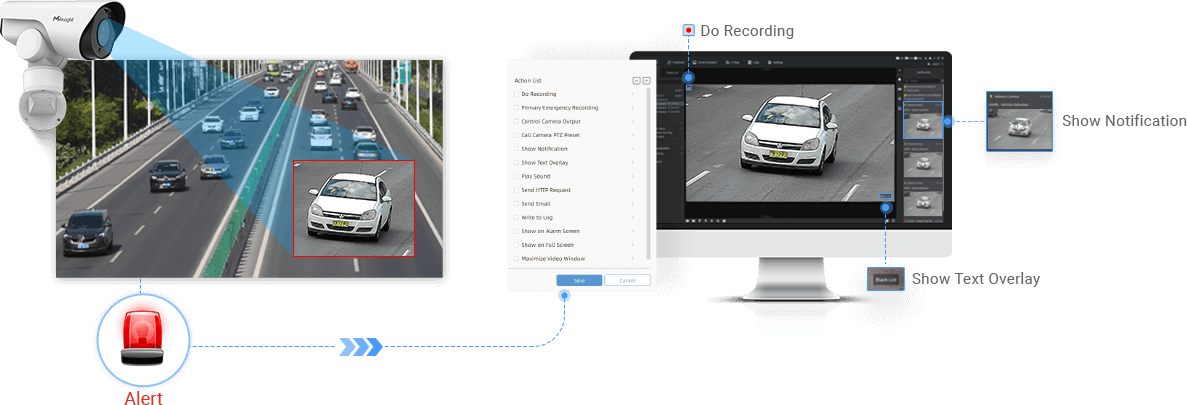Image resolution: width=1187 pixels, height=405 pixels.
Task: Expand the Play Sound action row
Action: [633, 176]
